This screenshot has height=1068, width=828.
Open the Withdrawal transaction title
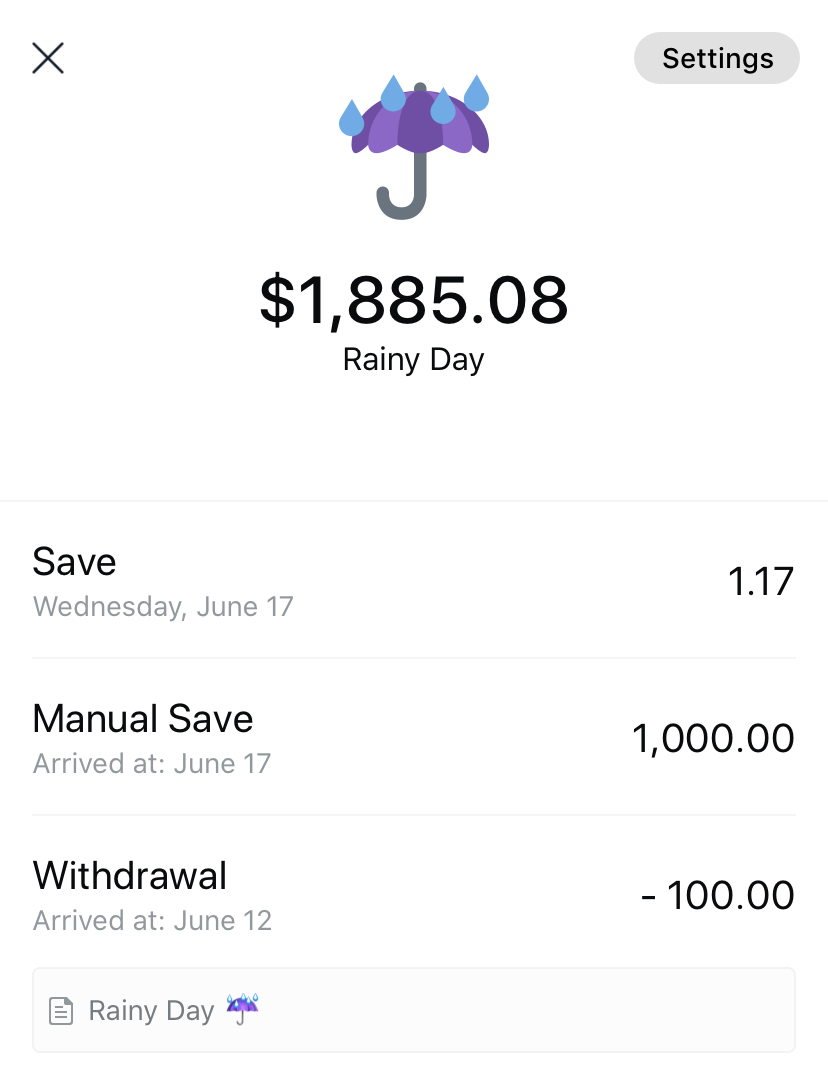click(x=130, y=876)
